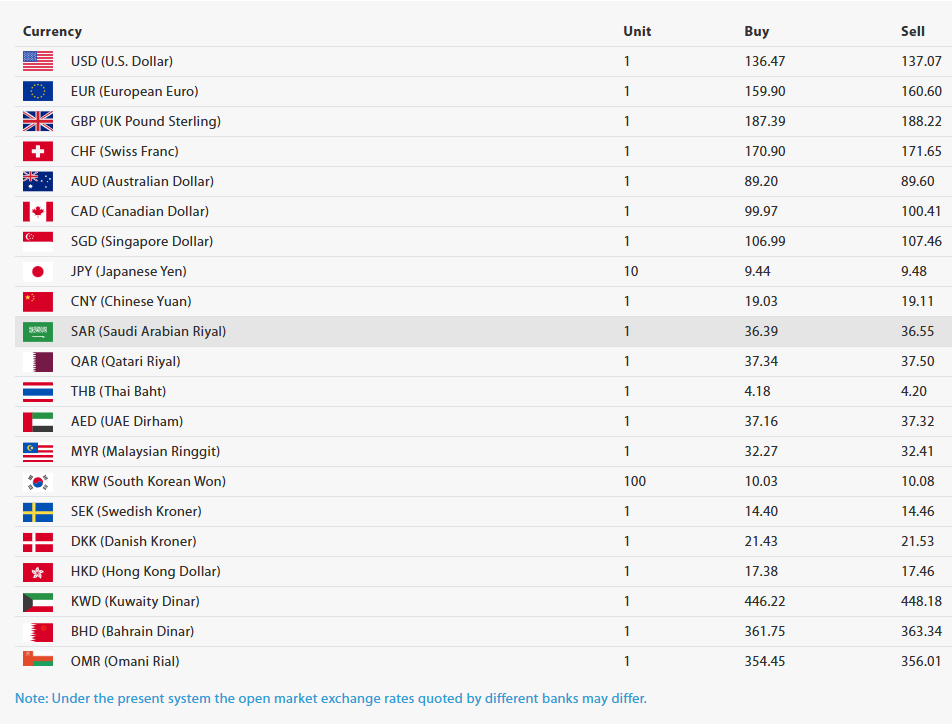Click the Buy column header
The image size is (952, 724).
click(x=756, y=32)
